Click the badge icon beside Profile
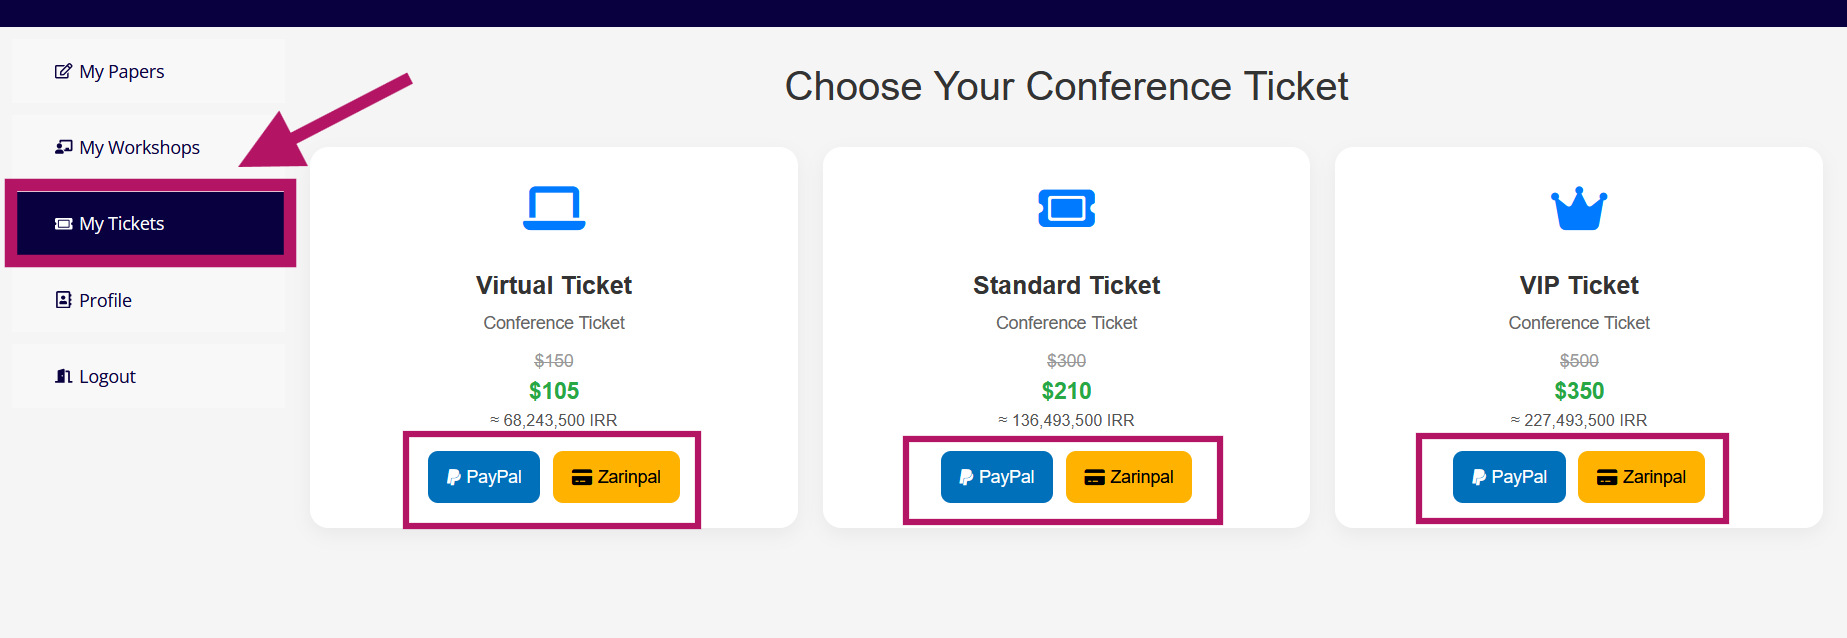This screenshot has height=638, width=1847. (x=63, y=300)
